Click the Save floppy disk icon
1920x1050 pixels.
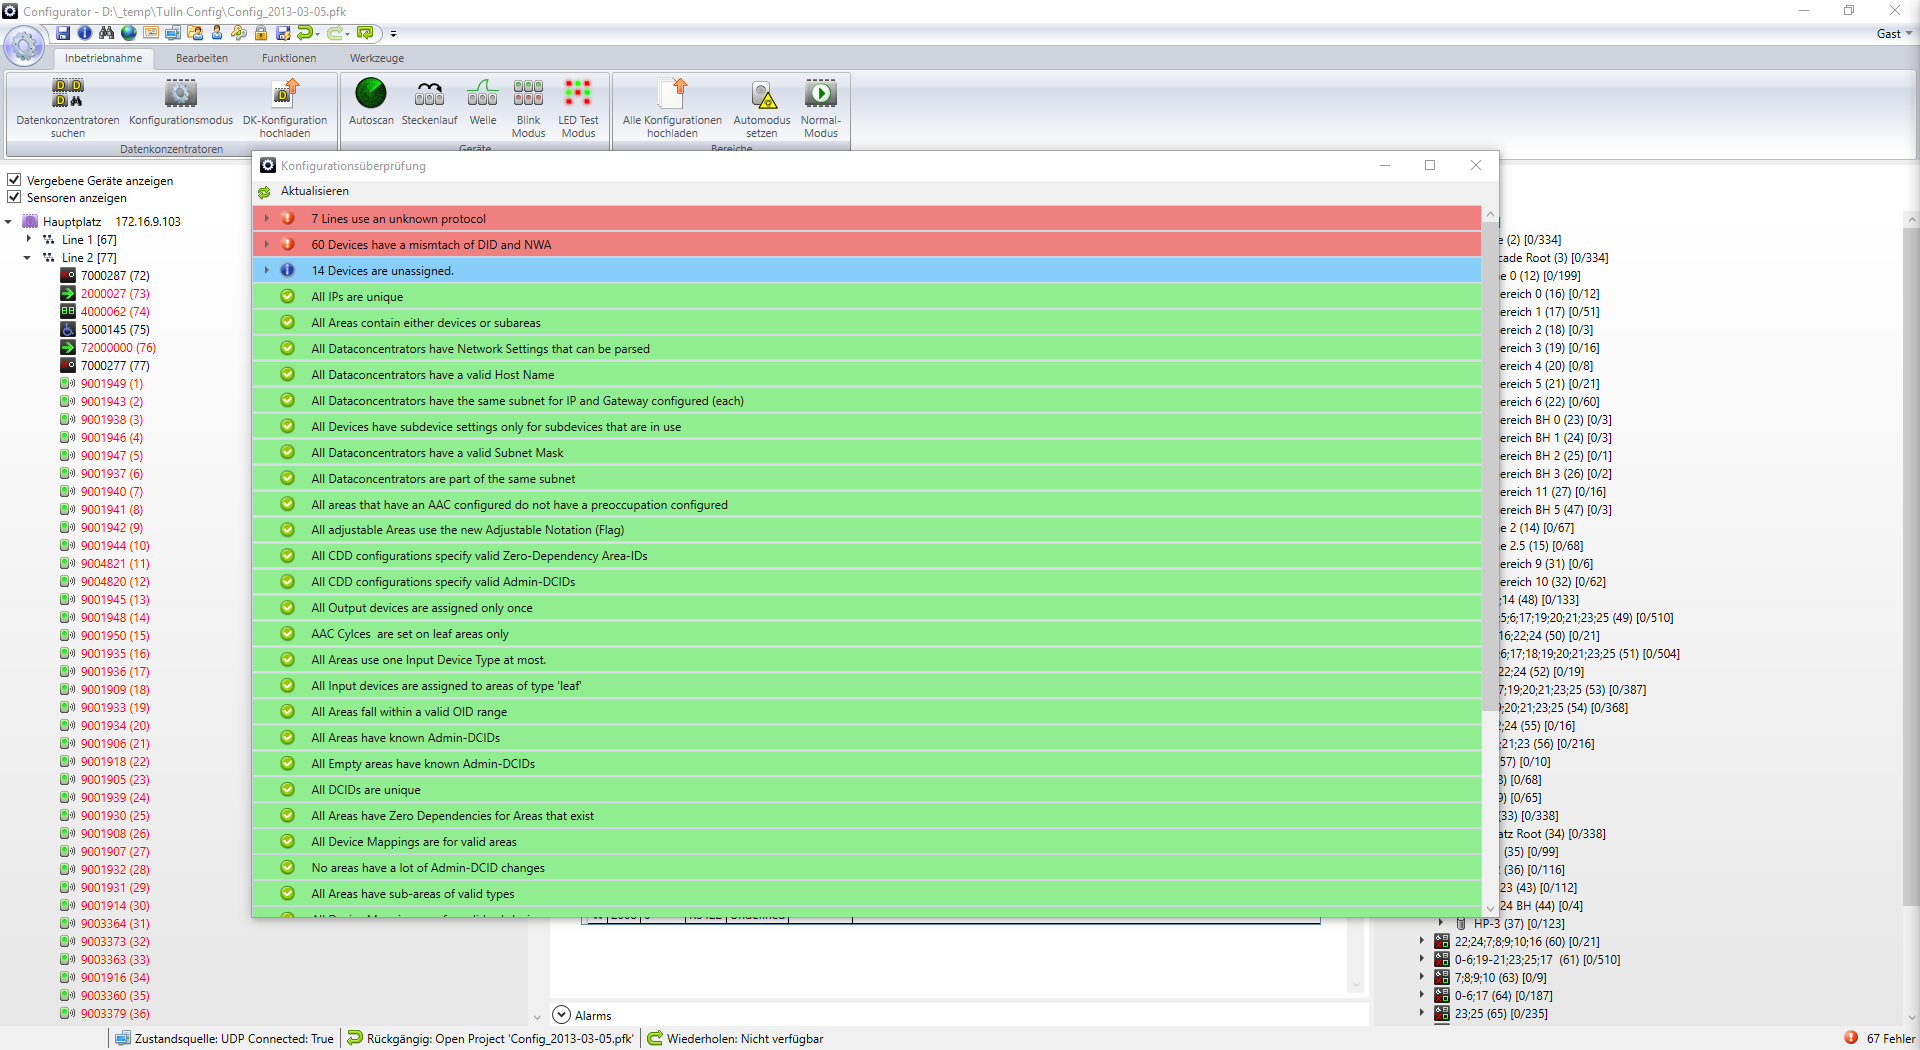point(63,33)
